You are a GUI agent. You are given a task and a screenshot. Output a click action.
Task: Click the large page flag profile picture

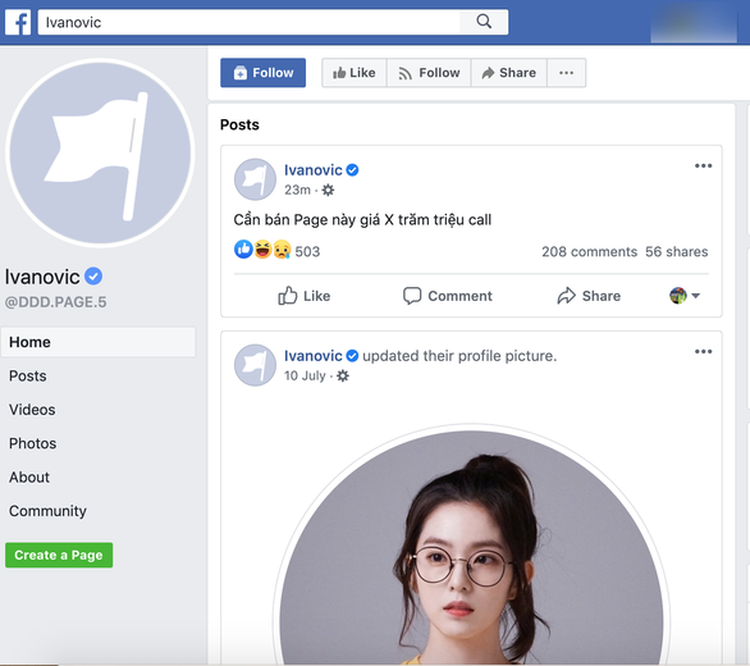pos(100,153)
